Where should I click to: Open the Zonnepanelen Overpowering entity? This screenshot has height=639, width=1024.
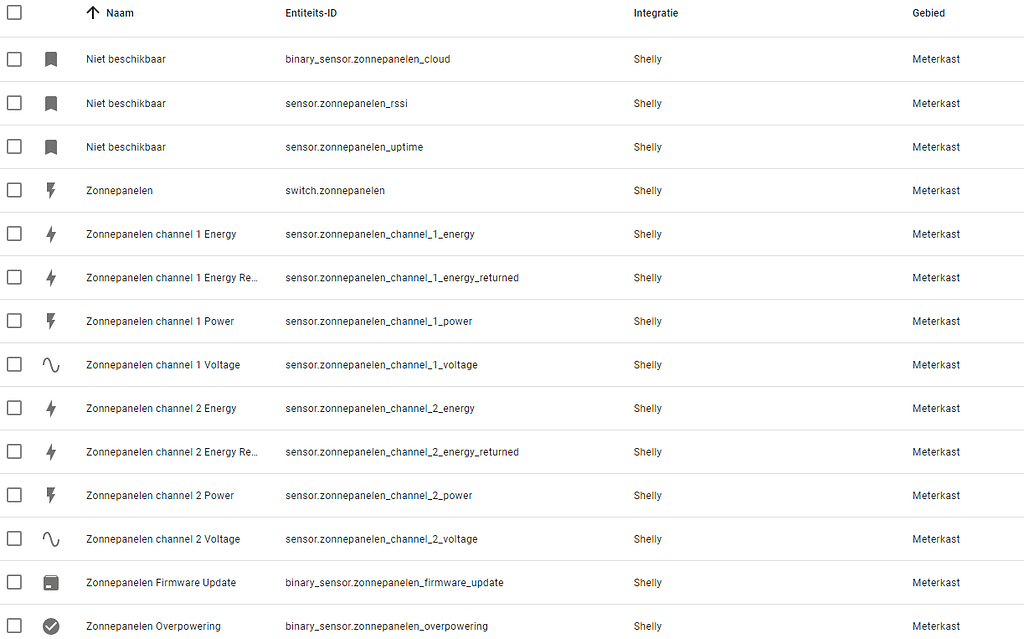coord(153,626)
